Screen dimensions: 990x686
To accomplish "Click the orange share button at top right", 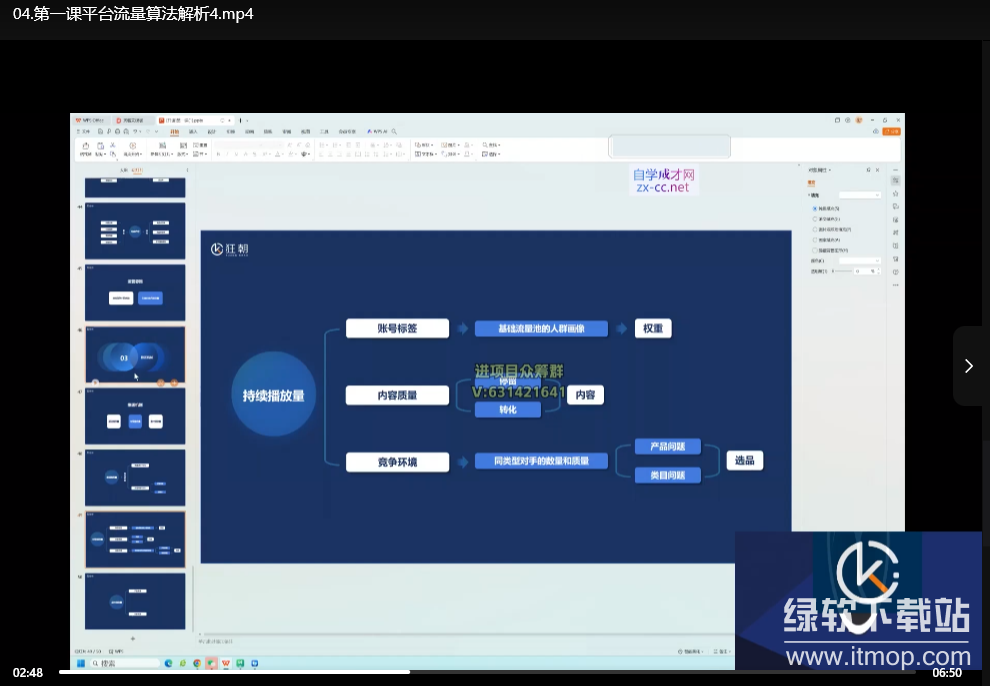I will click(894, 131).
